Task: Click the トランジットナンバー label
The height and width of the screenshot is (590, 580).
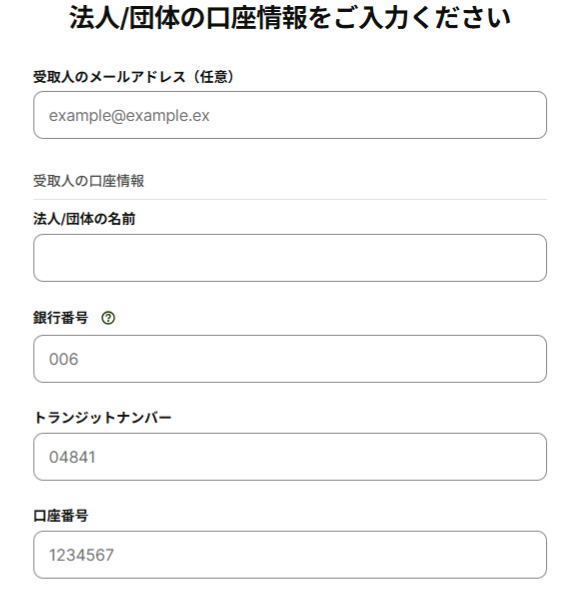Action: [103, 417]
